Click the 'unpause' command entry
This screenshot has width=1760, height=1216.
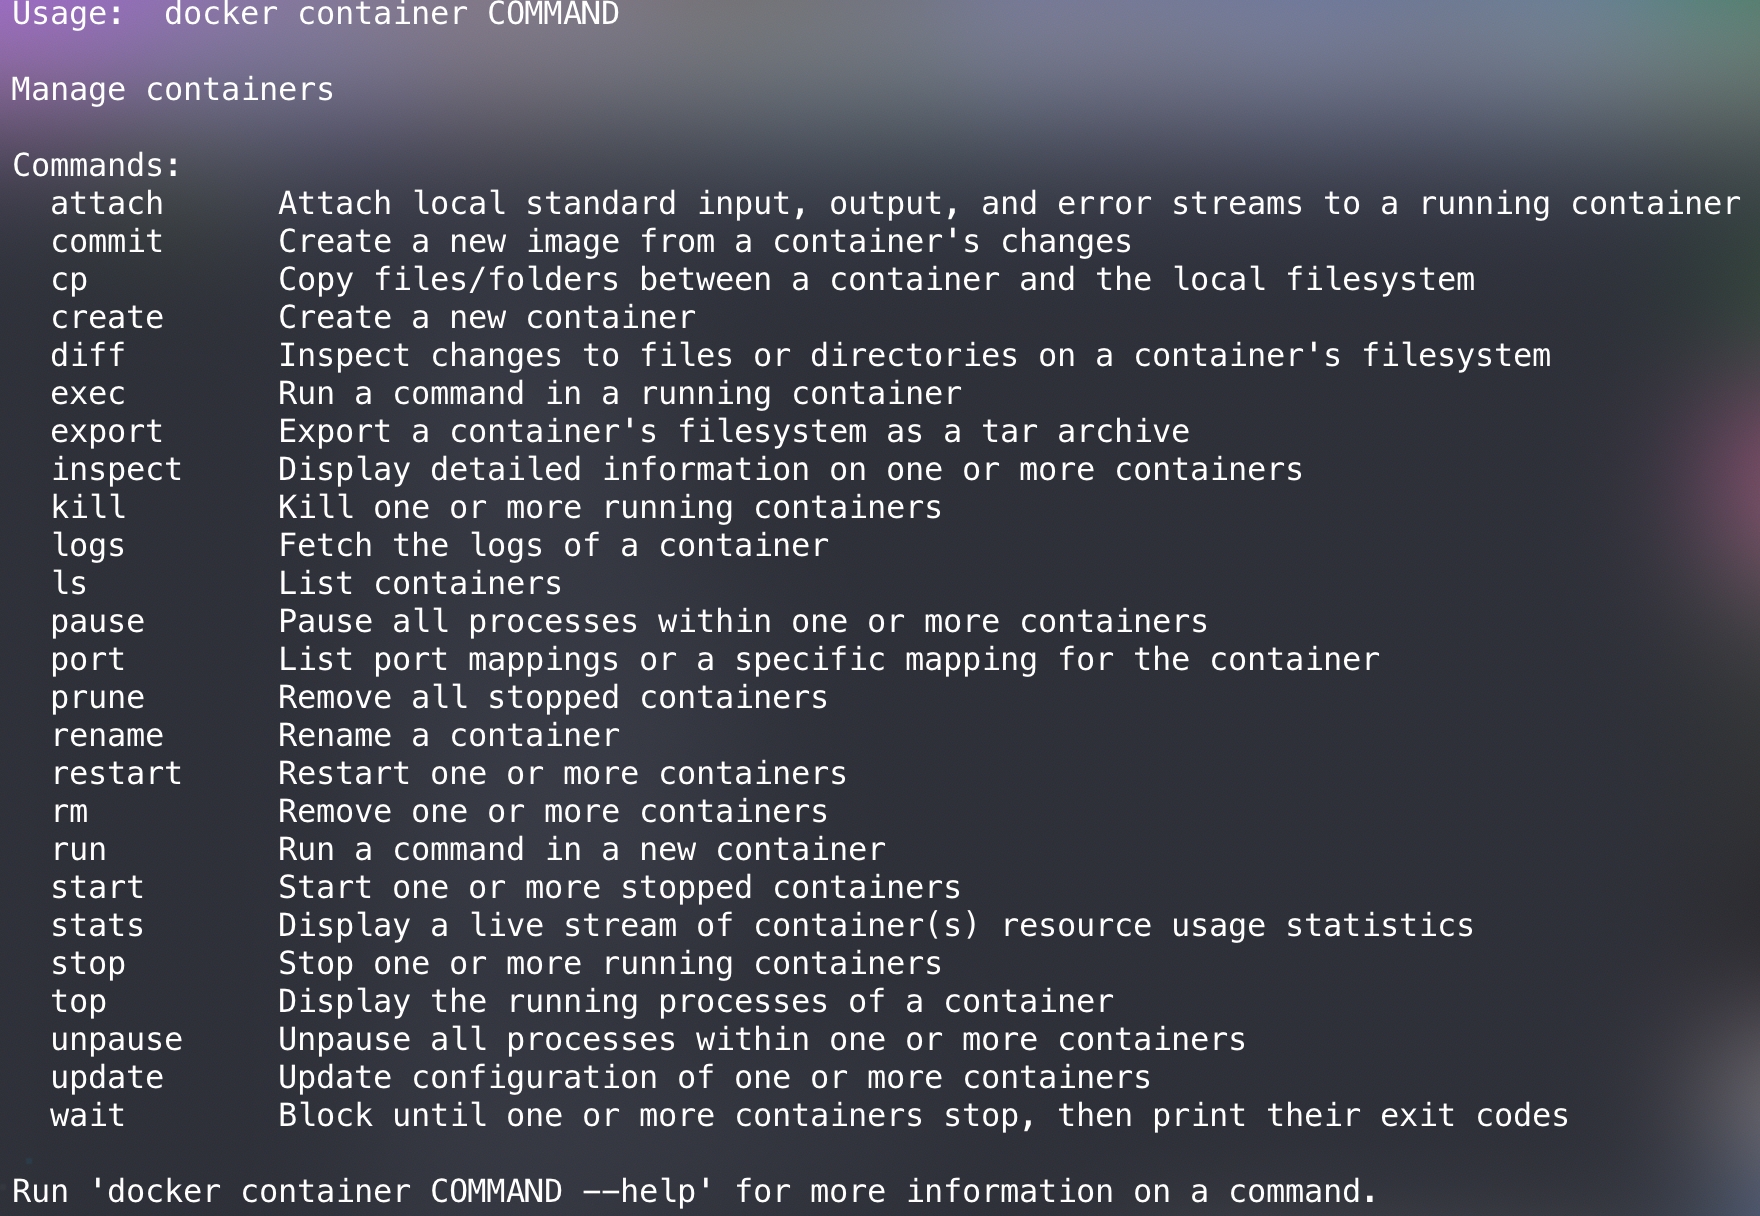click(x=116, y=1040)
